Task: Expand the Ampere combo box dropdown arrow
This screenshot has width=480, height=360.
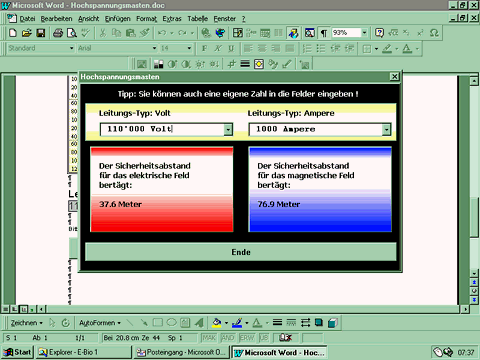Action: (x=386, y=129)
